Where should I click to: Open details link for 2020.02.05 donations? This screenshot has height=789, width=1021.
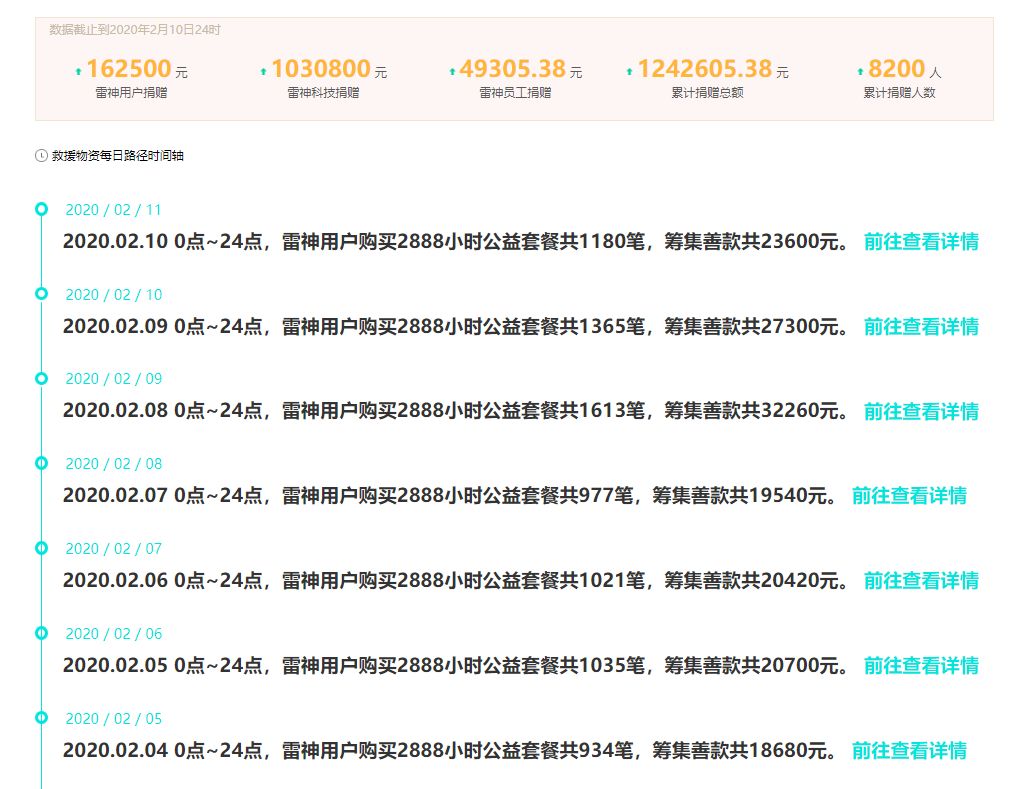click(x=921, y=665)
